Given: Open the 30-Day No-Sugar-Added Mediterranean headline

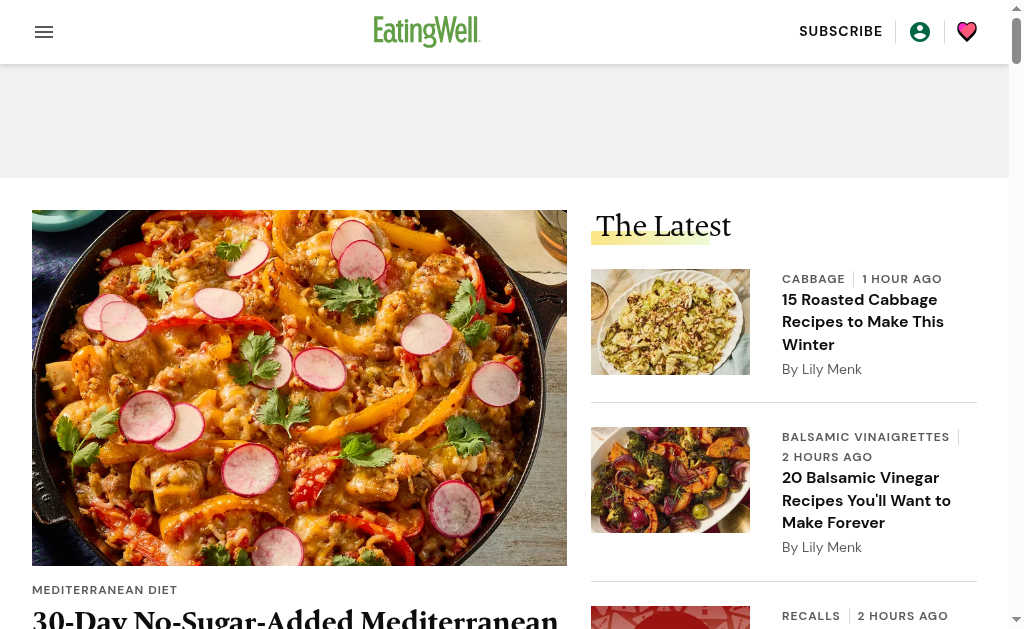Looking at the screenshot, I should click(x=295, y=619).
